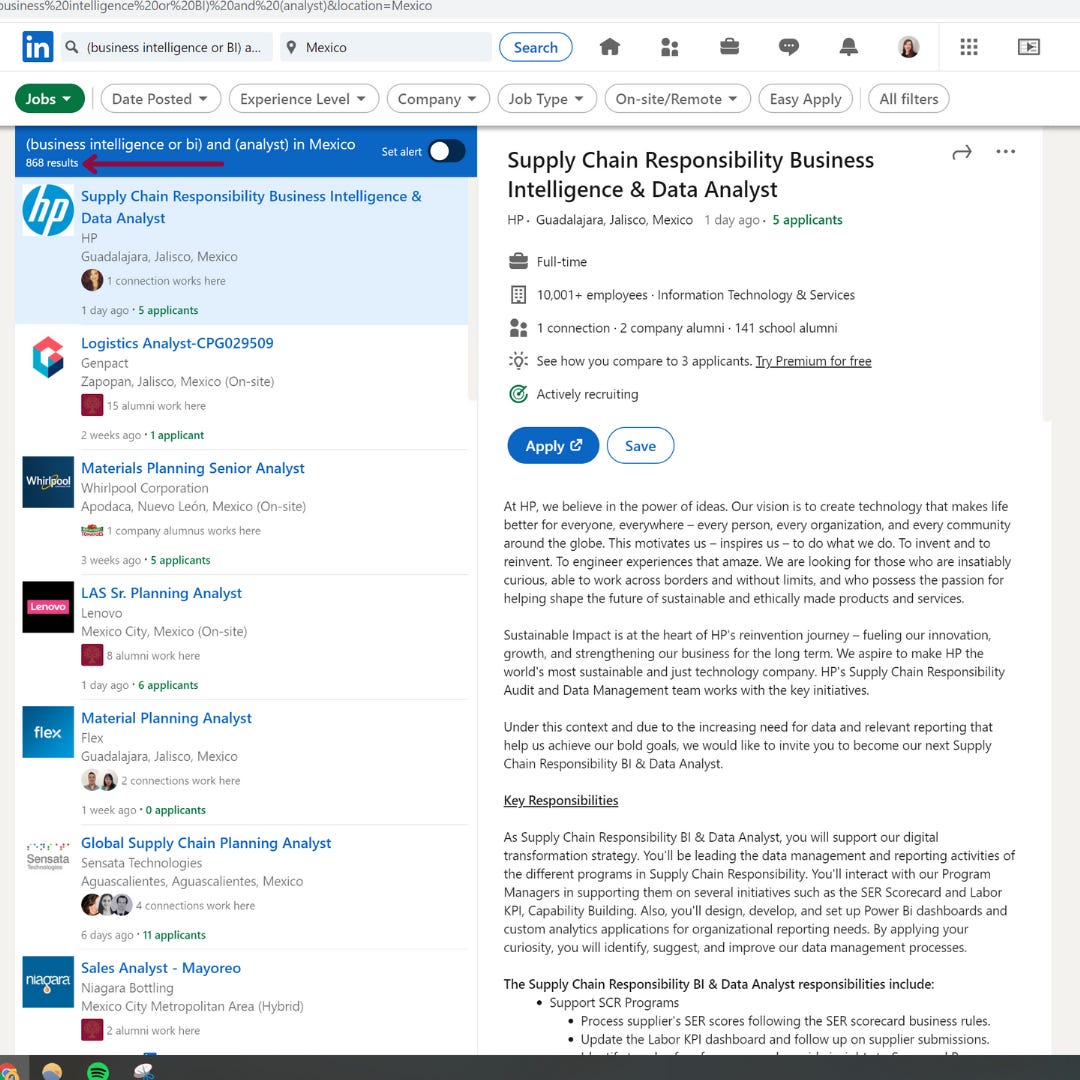Open the My Network icon
This screenshot has width=1080, height=1080.
[669, 47]
